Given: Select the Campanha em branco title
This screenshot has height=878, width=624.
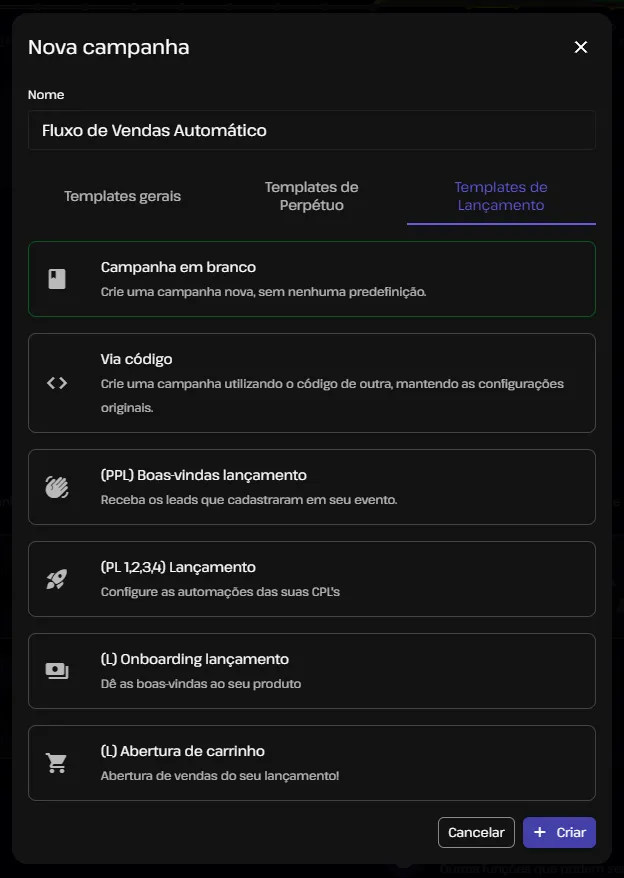Looking at the screenshot, I should pos(178,267).
